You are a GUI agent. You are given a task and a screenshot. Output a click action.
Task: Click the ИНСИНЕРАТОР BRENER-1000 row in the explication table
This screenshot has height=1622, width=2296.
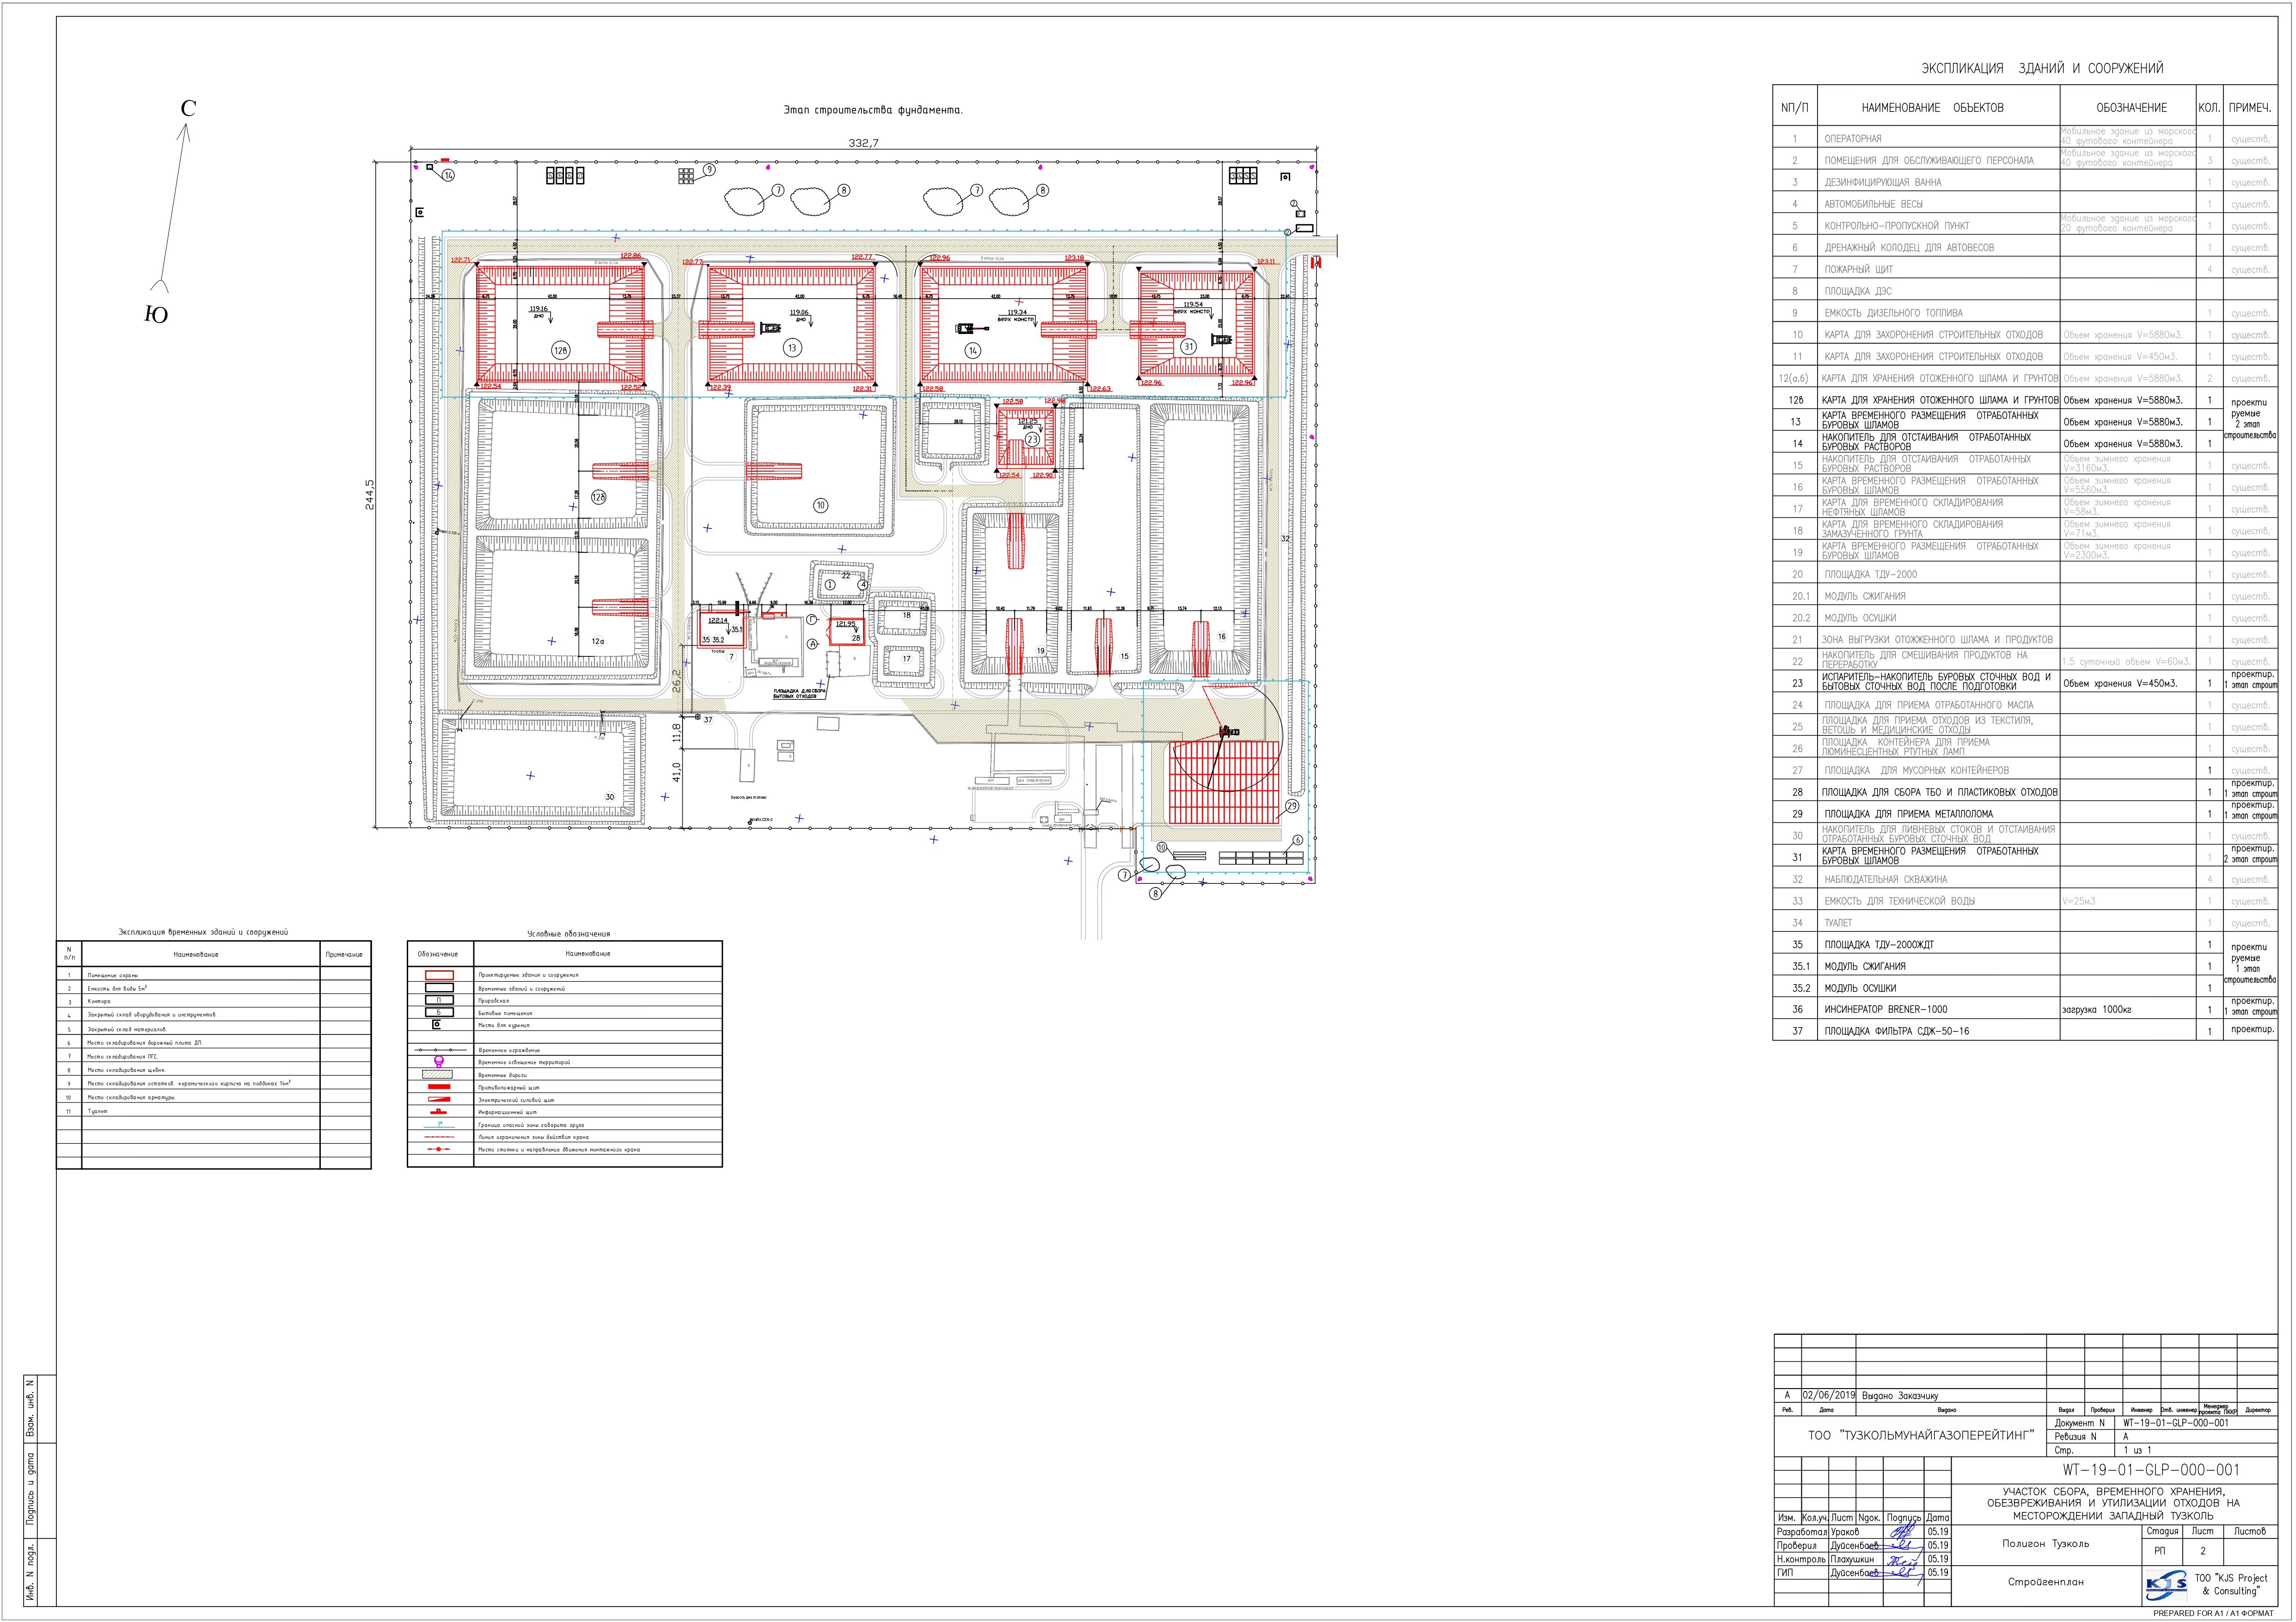(1886, 1010)
